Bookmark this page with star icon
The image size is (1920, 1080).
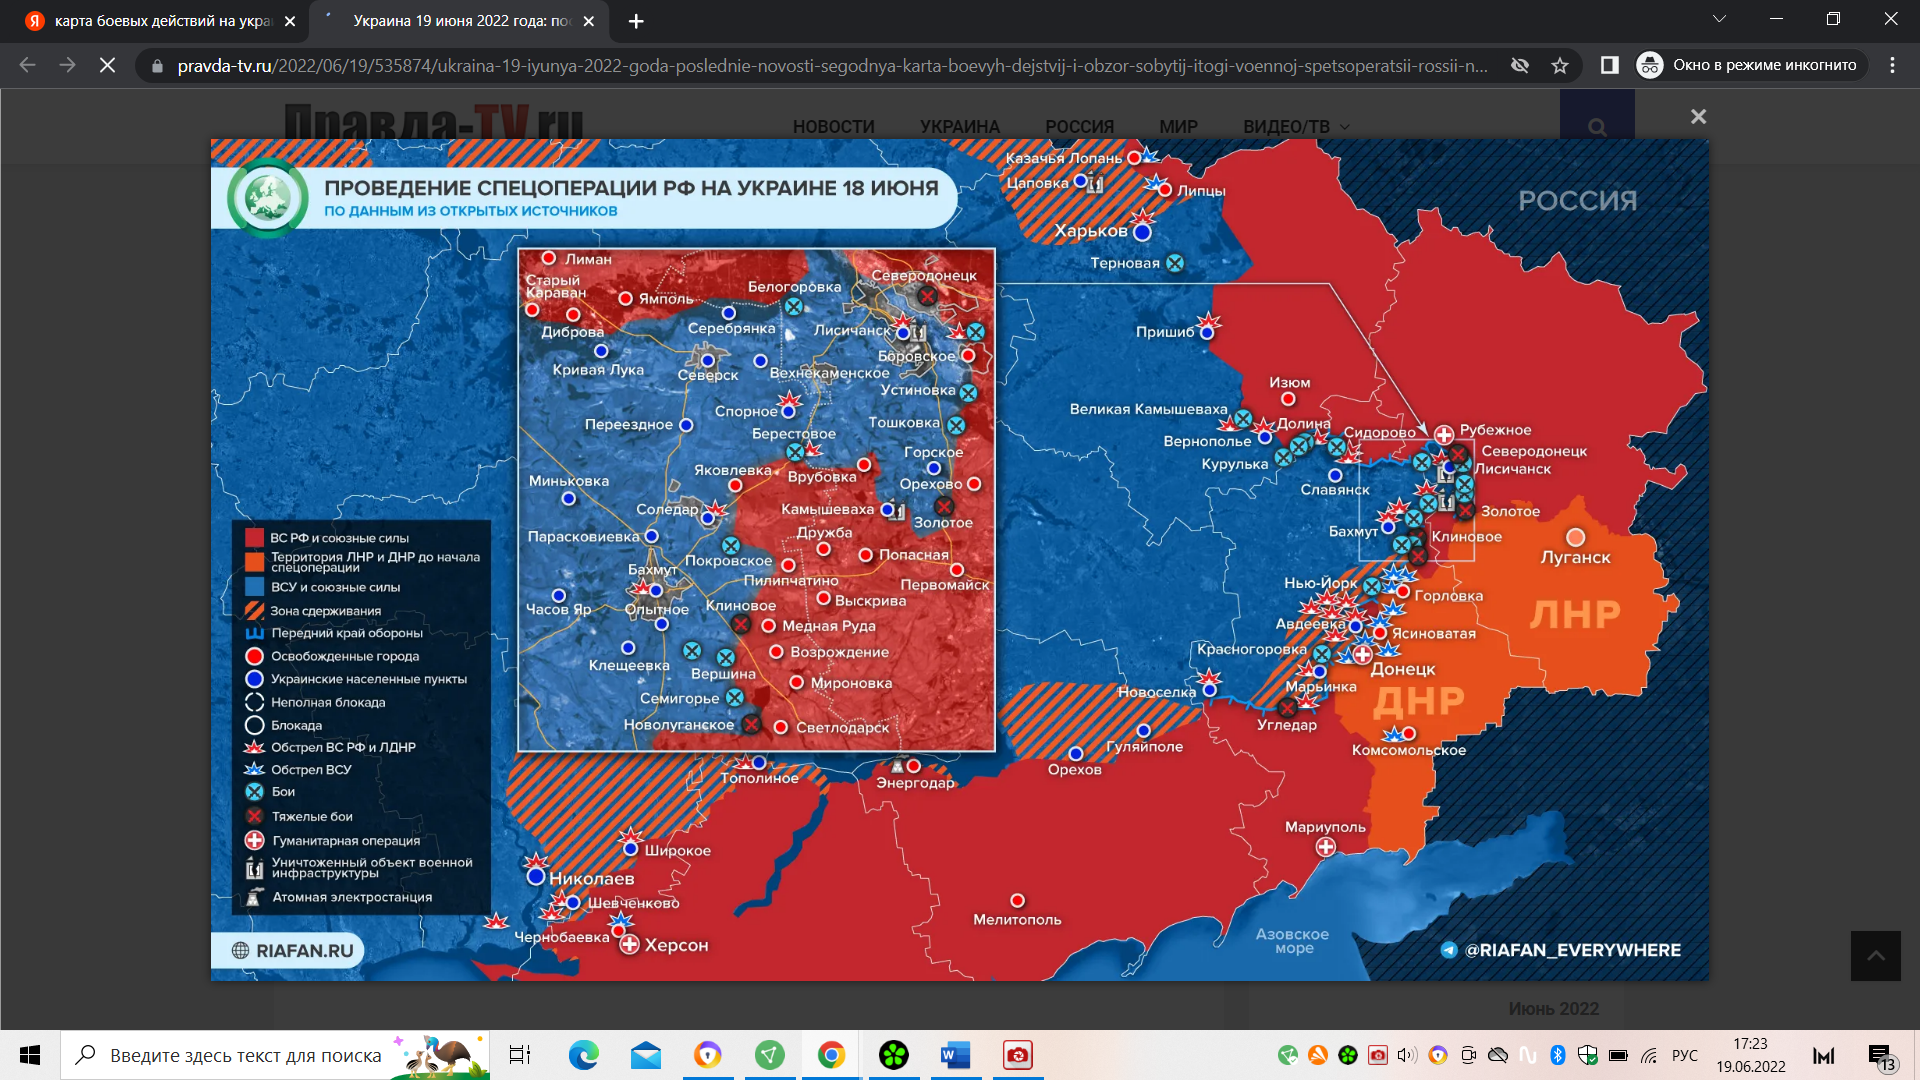(x=1559, y=65)
